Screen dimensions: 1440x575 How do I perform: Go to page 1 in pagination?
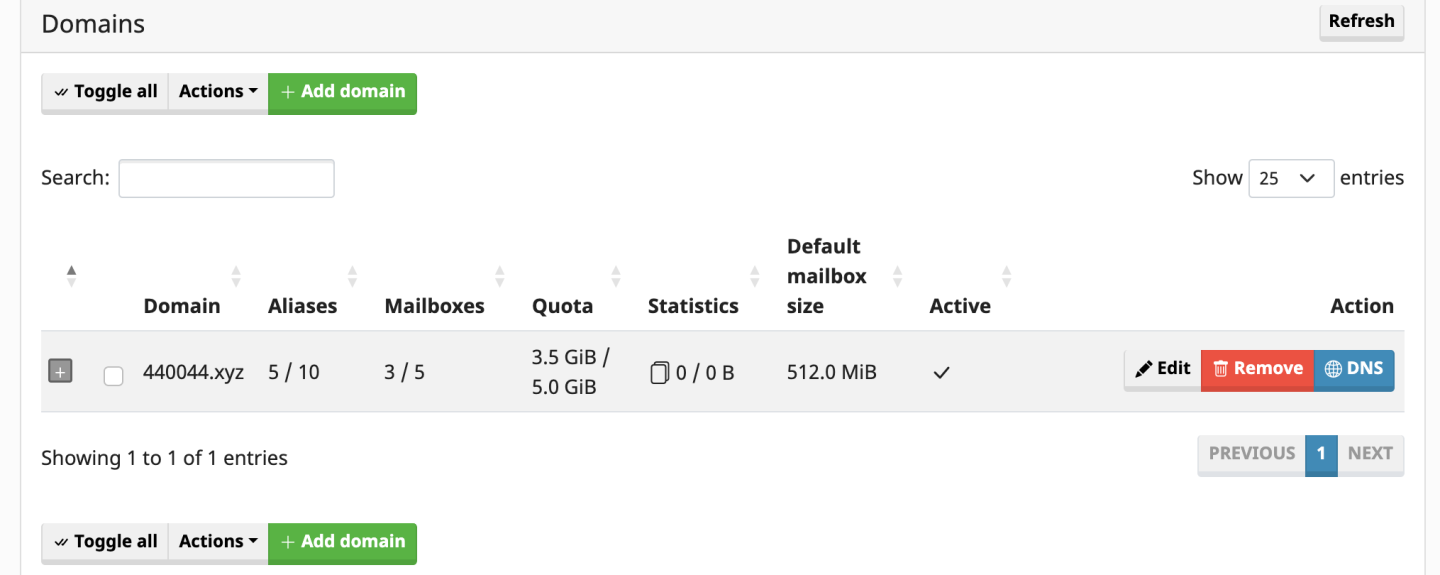pos(1321,453)
